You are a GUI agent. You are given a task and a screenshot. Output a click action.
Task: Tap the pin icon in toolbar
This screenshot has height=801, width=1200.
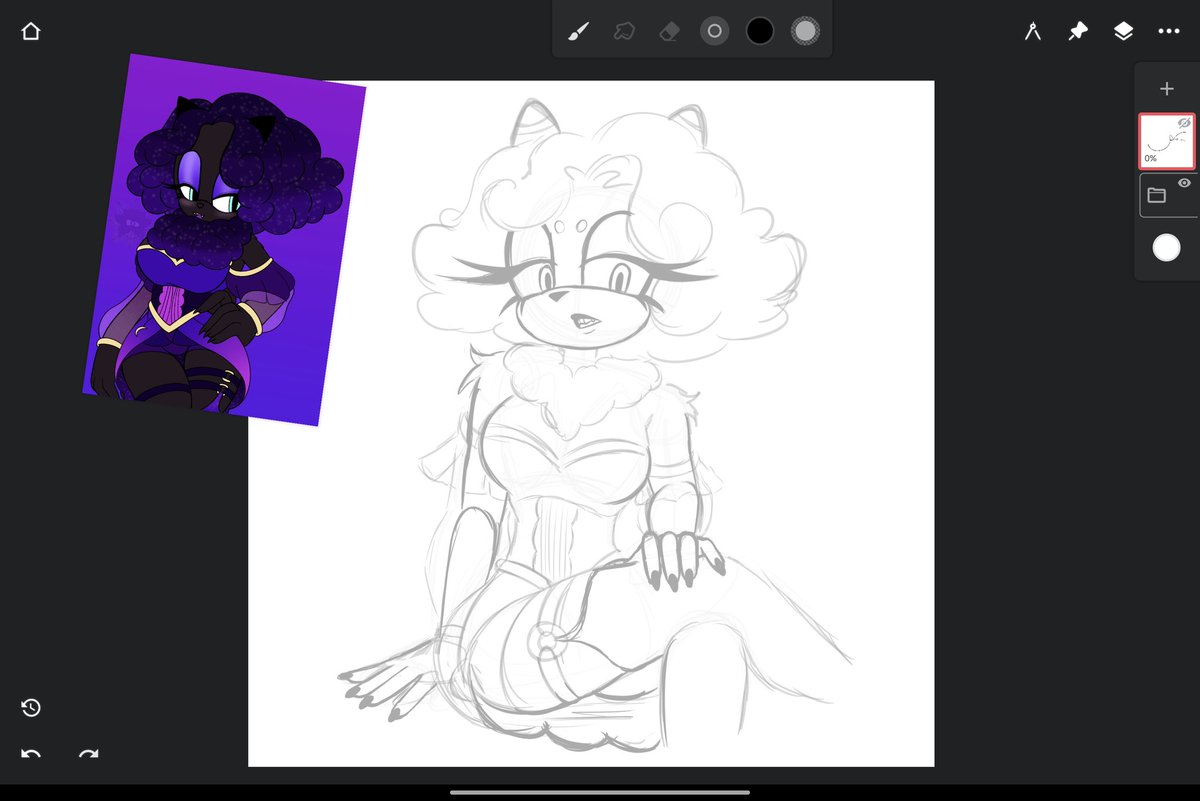click(1078, 31)
